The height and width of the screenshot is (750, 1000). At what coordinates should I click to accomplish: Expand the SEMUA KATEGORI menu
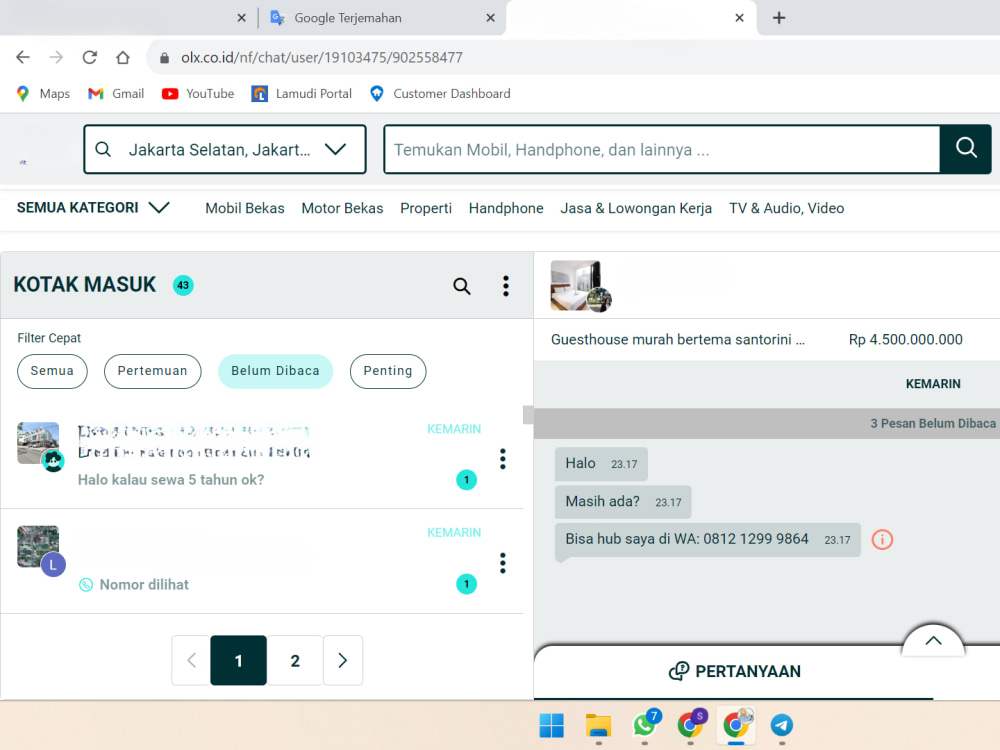[x=93, y=208]
